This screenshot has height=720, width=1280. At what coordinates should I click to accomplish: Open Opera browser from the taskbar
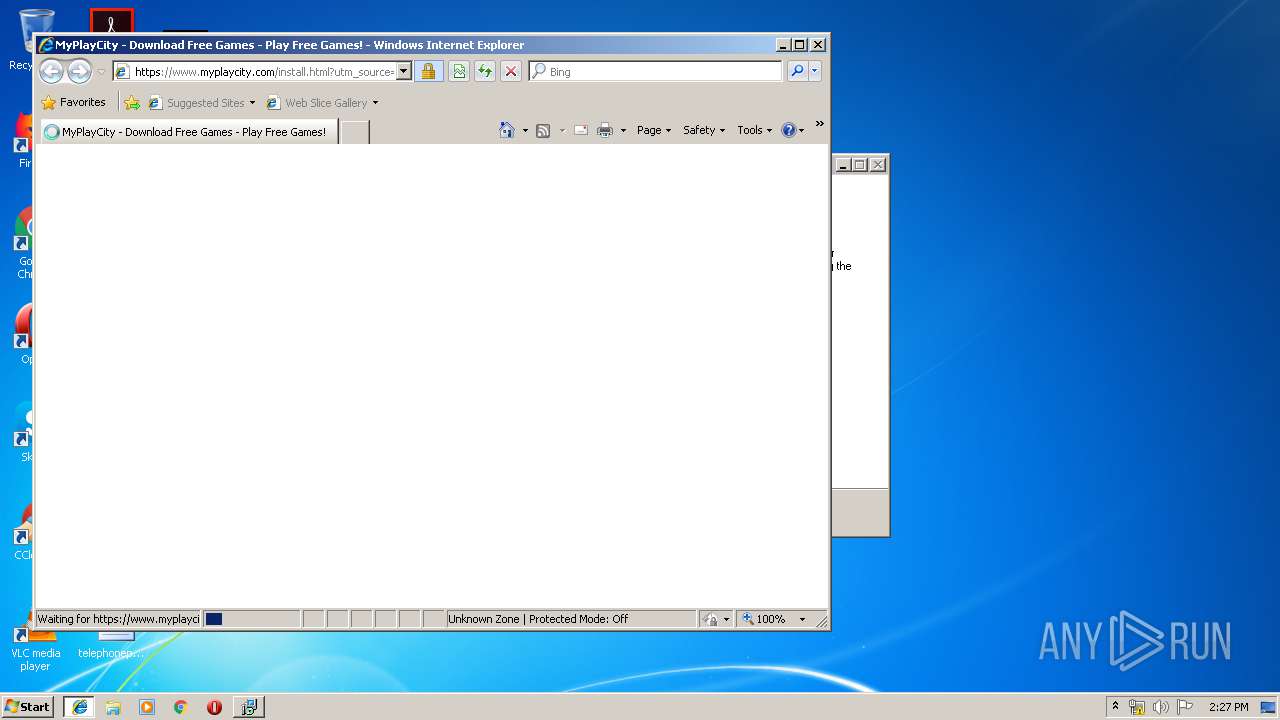coord(214,706)
